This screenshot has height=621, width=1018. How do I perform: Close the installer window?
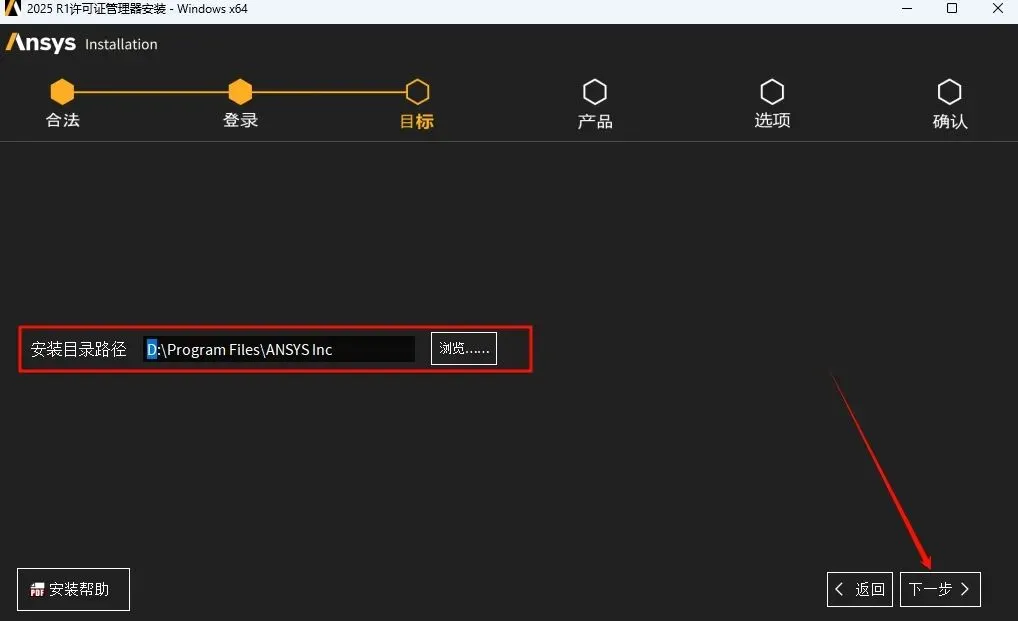coord(998,8)
